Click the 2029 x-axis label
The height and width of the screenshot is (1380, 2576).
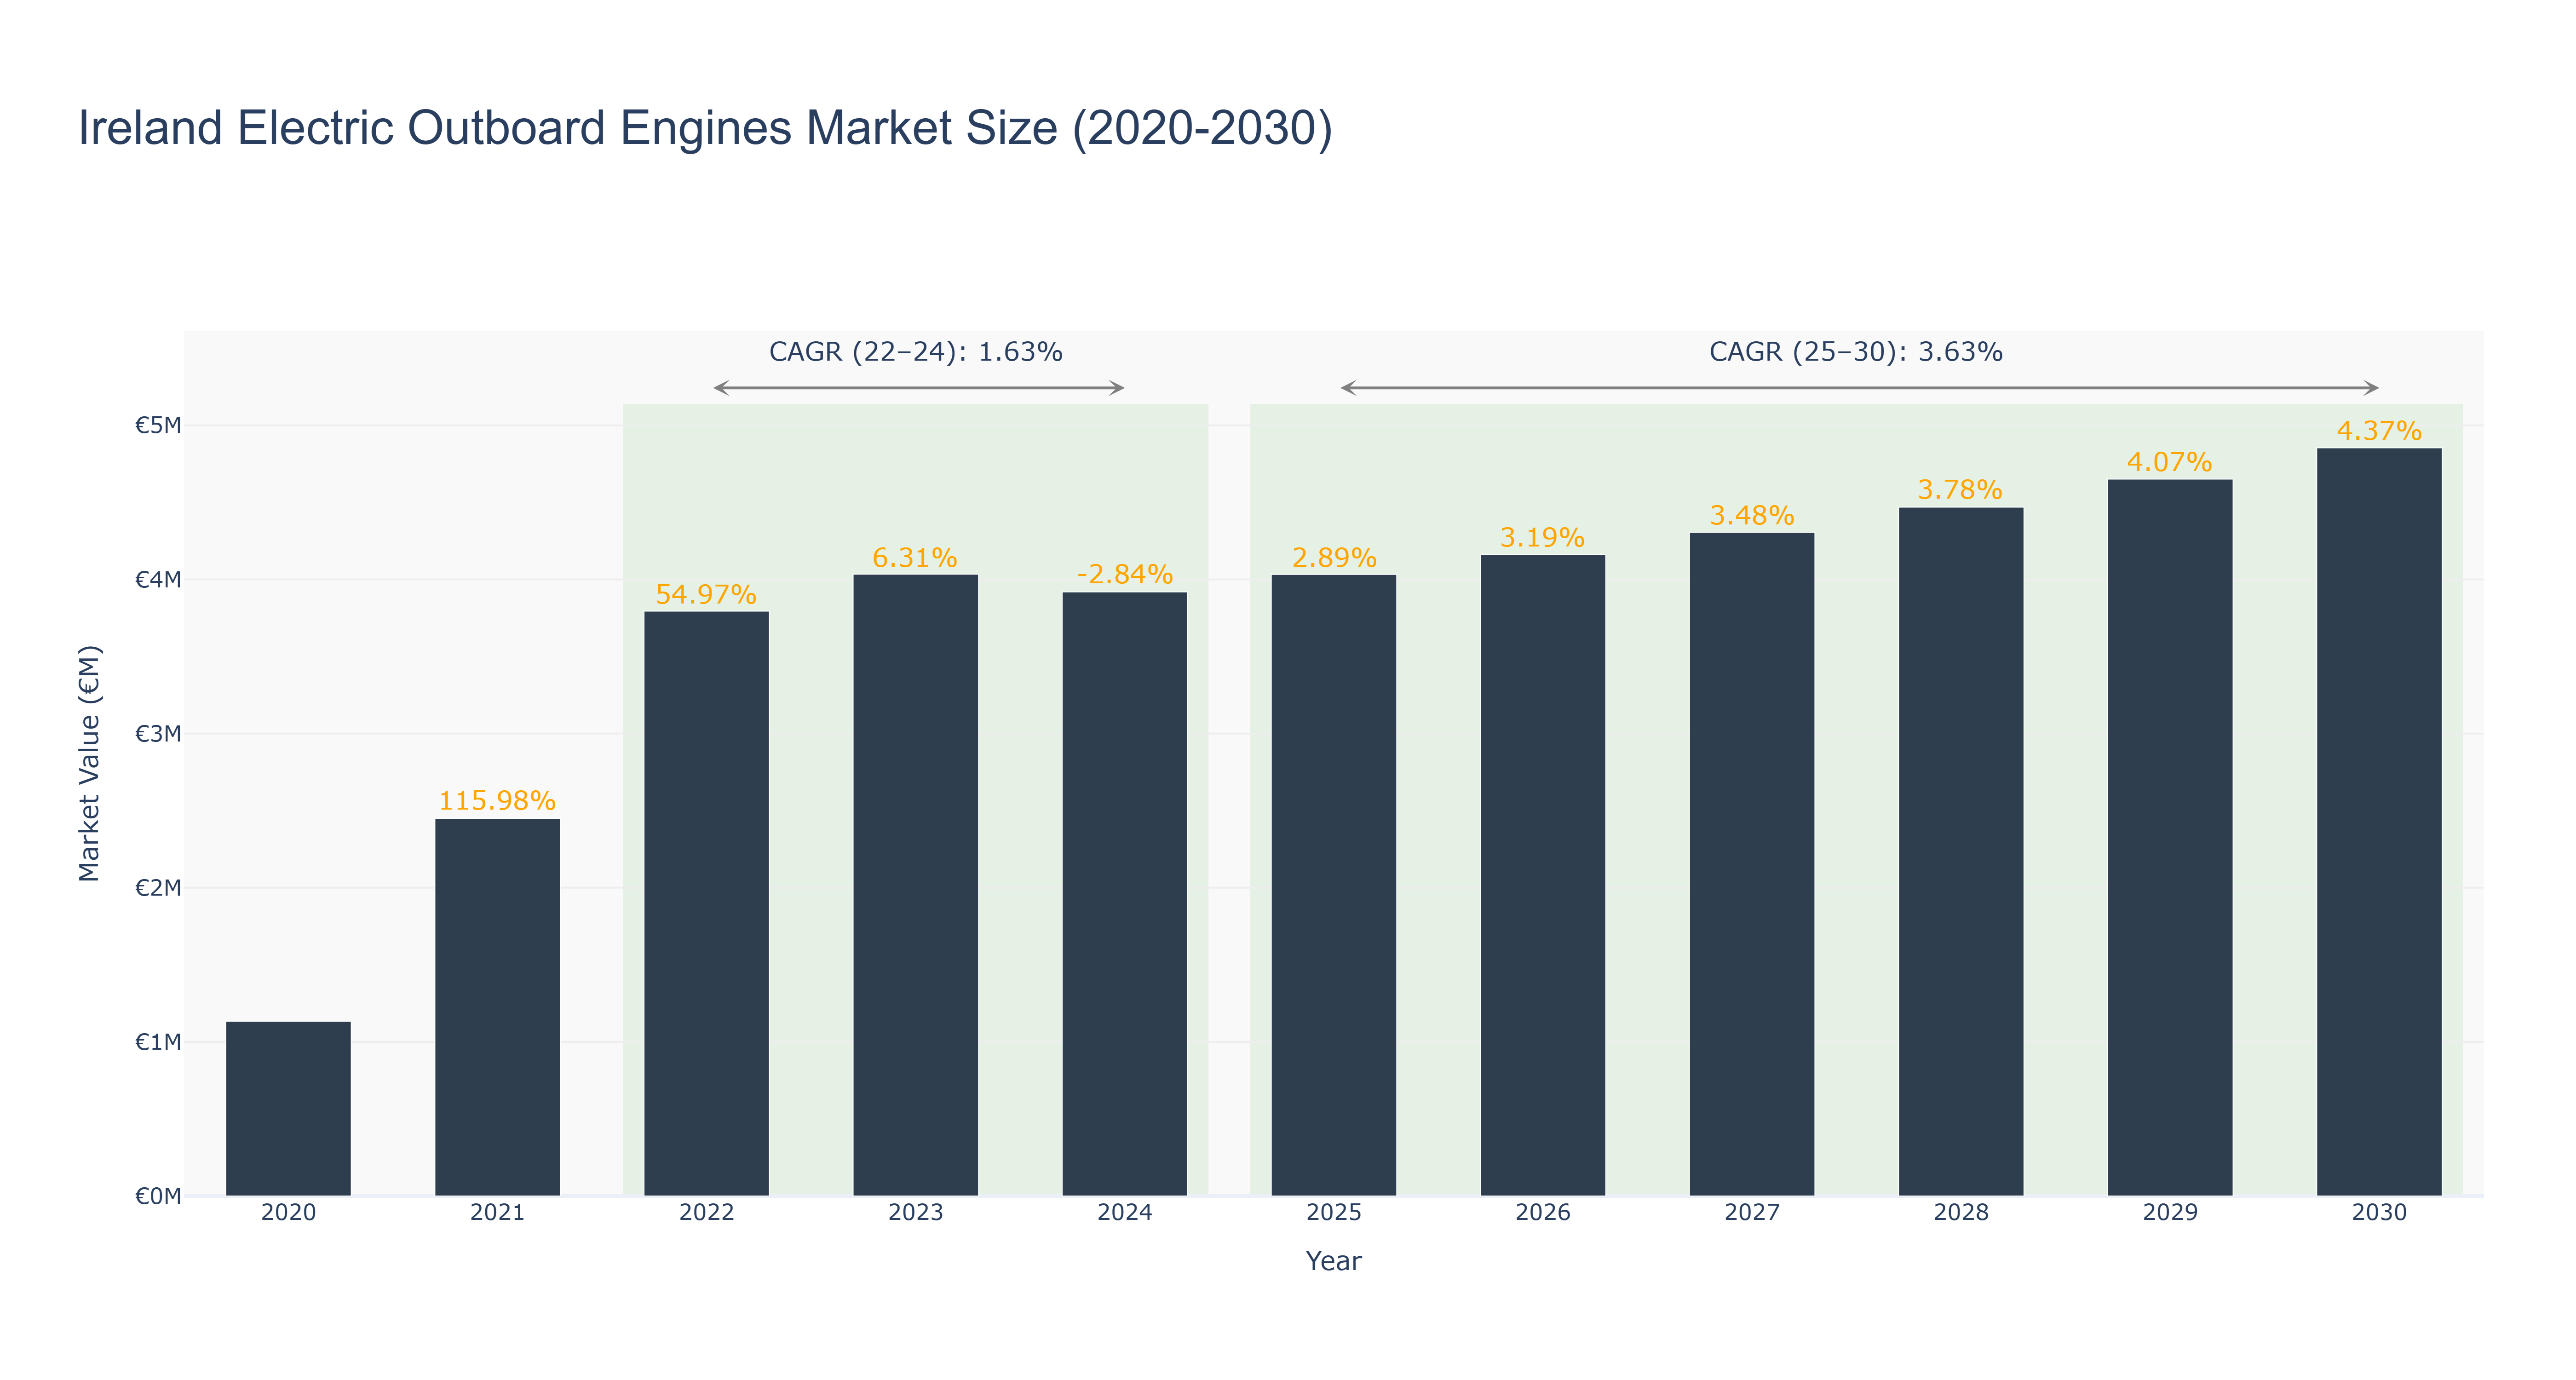tap(2169, 1212)
